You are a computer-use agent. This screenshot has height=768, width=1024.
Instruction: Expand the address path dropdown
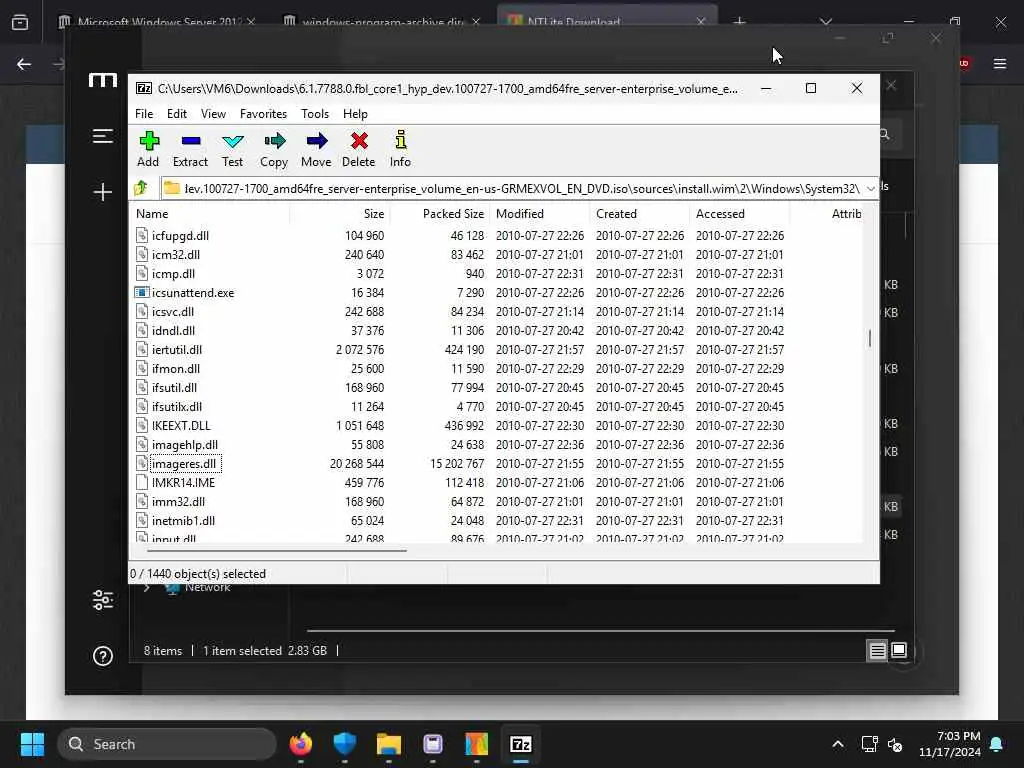(871, 189)
